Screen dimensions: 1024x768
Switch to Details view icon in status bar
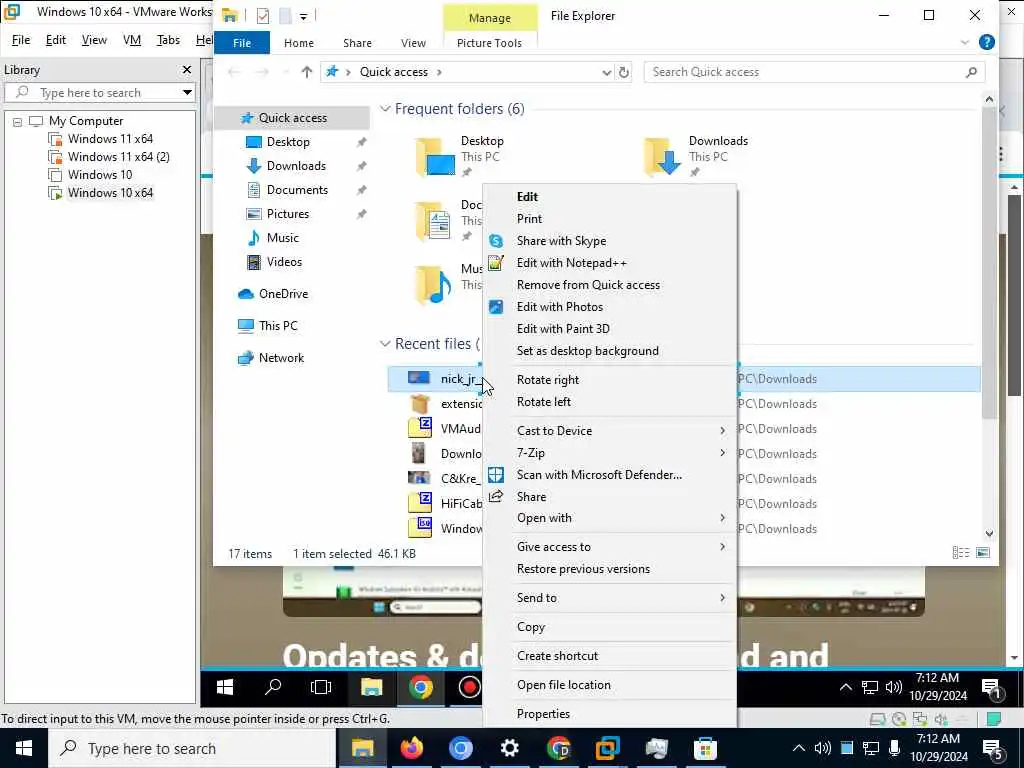[x=961, y=553]
